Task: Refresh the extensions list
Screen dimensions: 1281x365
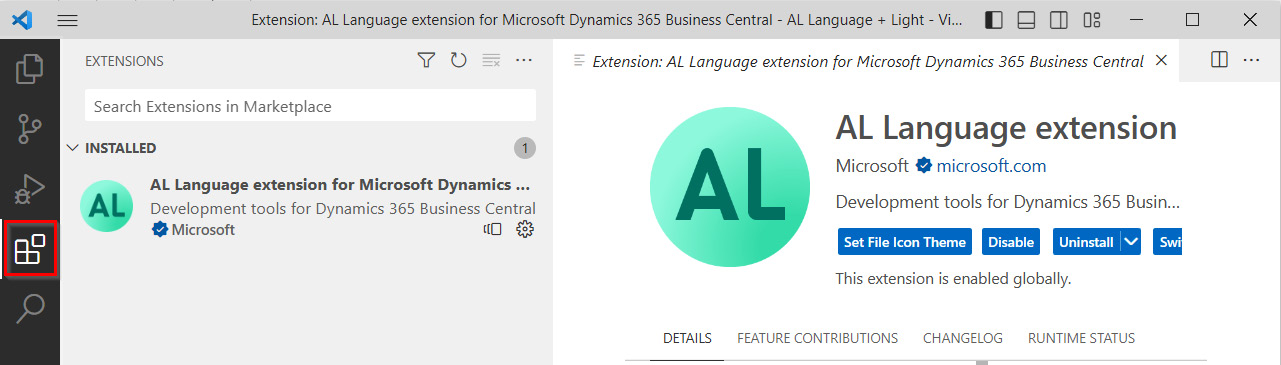Action: pyautogui.click(x=458, y=61)
